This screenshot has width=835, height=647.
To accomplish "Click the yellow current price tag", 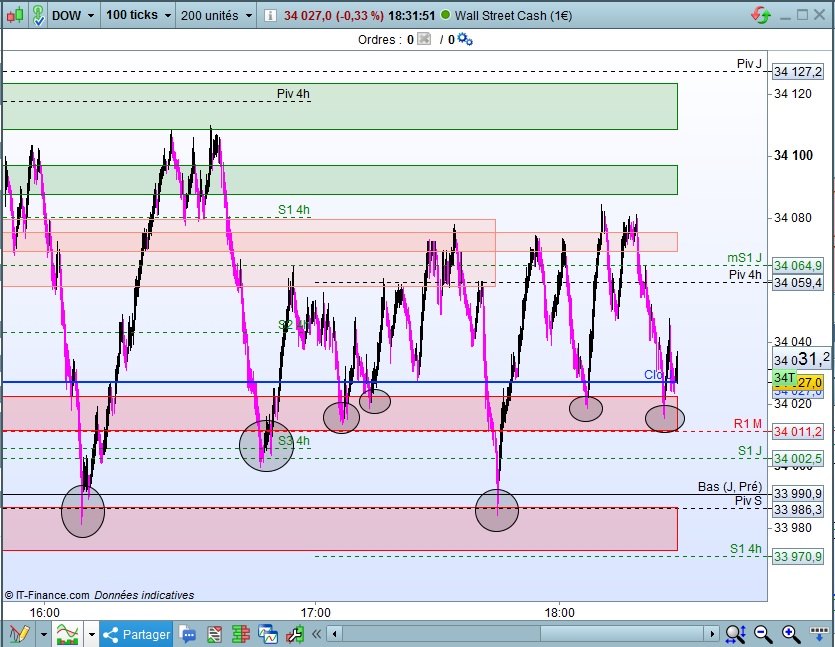I will 810,382.
